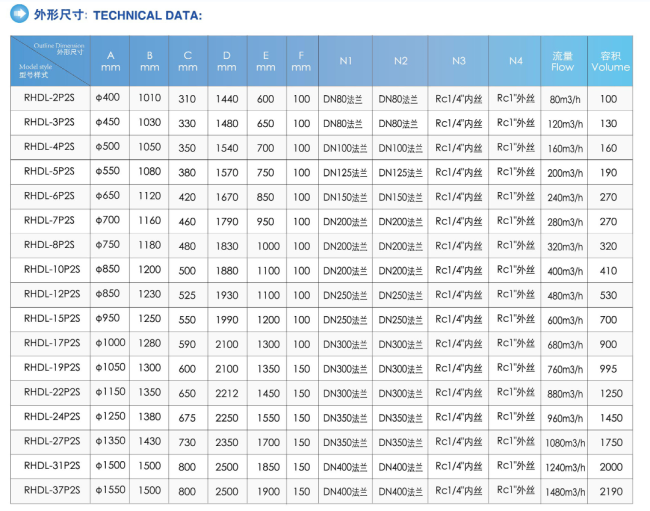This screenshot has height=511, width=650.
Task: Click the 1480m3/h flow value
Action: [x=563, y=491]
